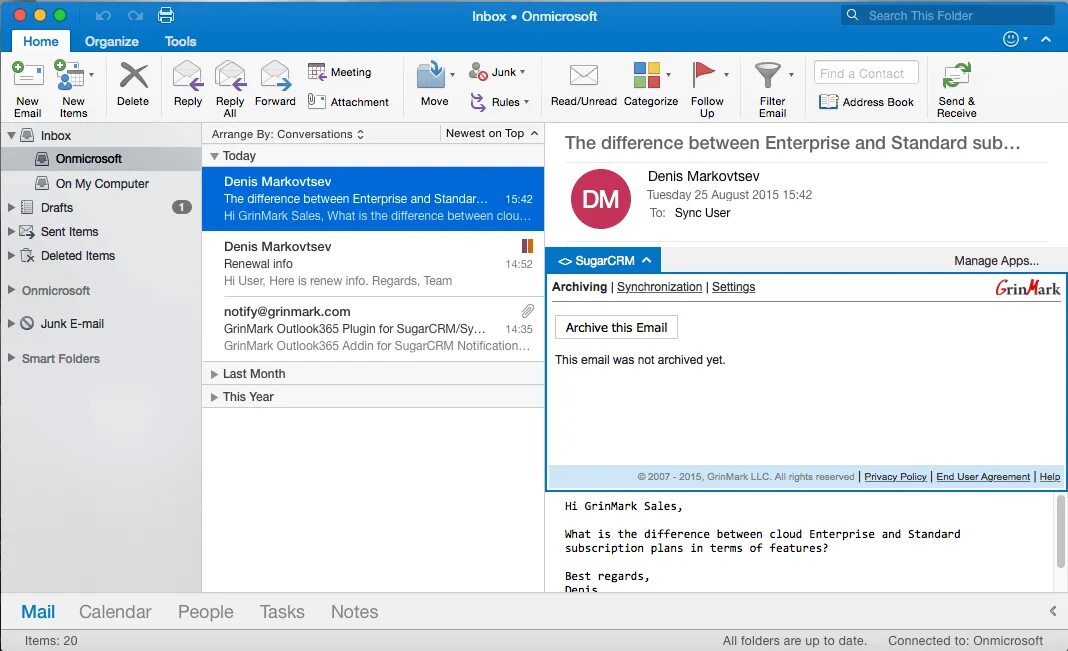Select the Onmicrosoft inbox folder
1068x651 pixels.
click(101, 159)
